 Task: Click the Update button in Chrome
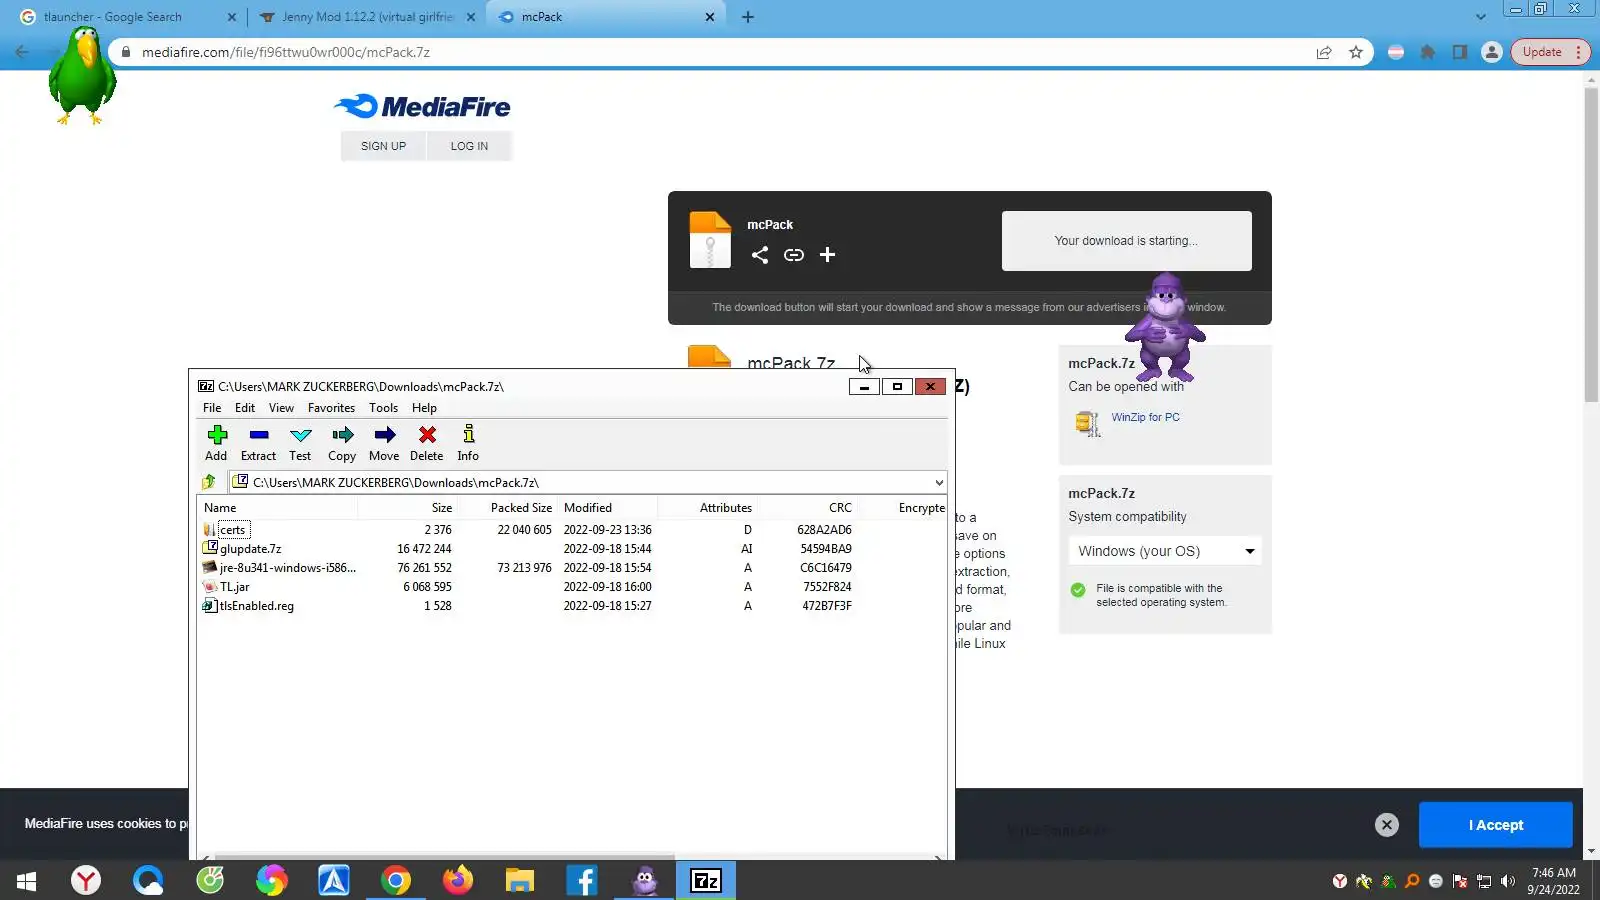tap(1550, 52)
